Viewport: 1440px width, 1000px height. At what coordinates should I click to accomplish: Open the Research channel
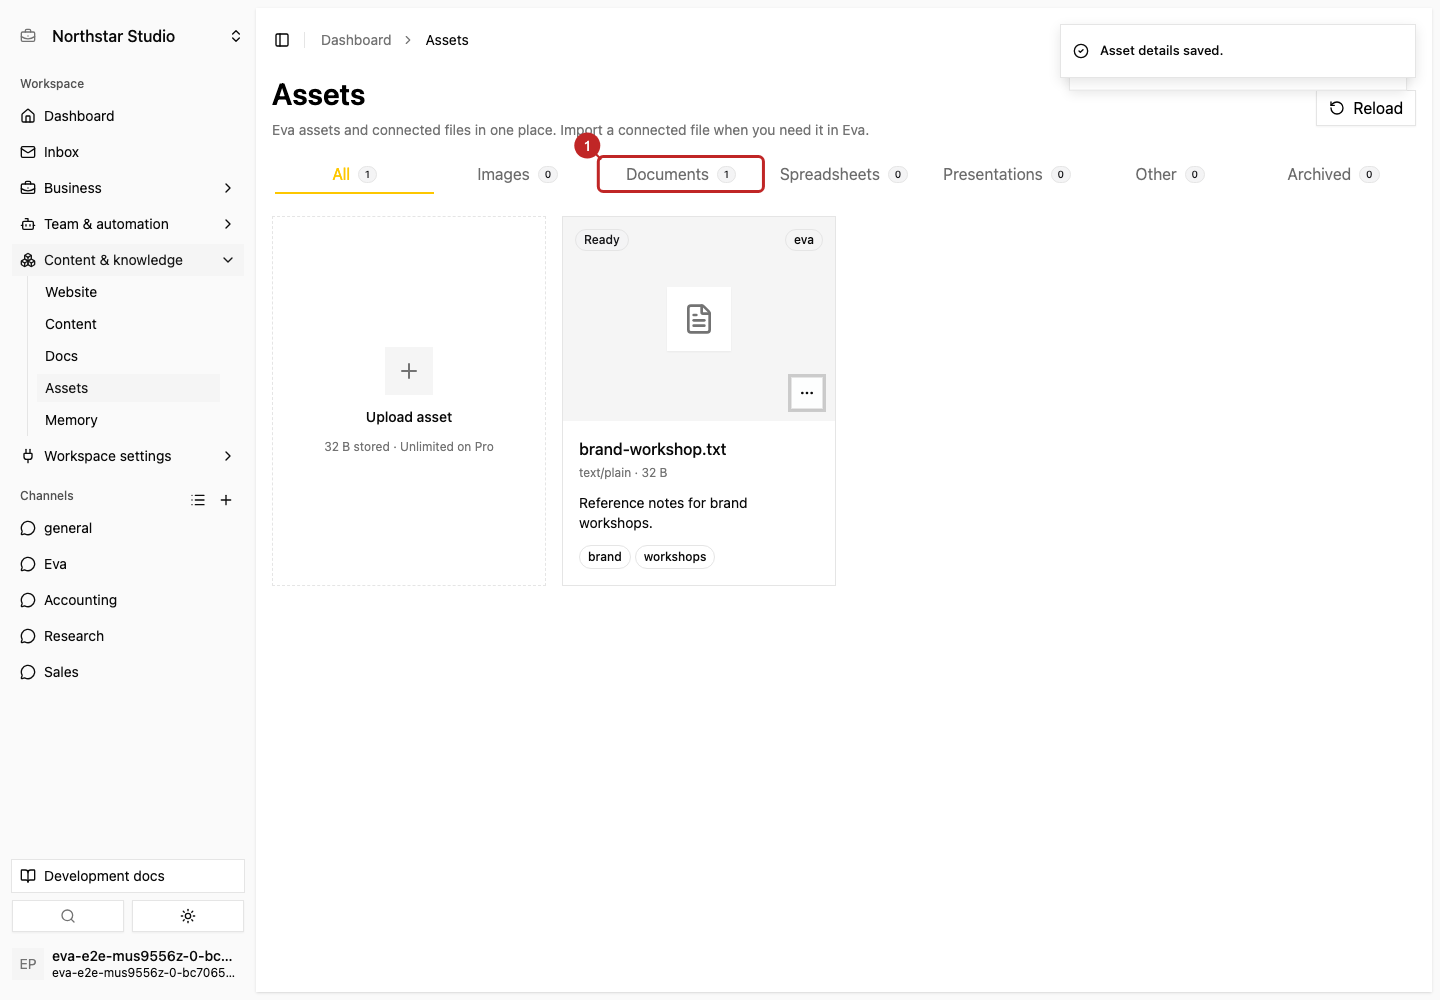pyautogui.click(x=128, y=636)
